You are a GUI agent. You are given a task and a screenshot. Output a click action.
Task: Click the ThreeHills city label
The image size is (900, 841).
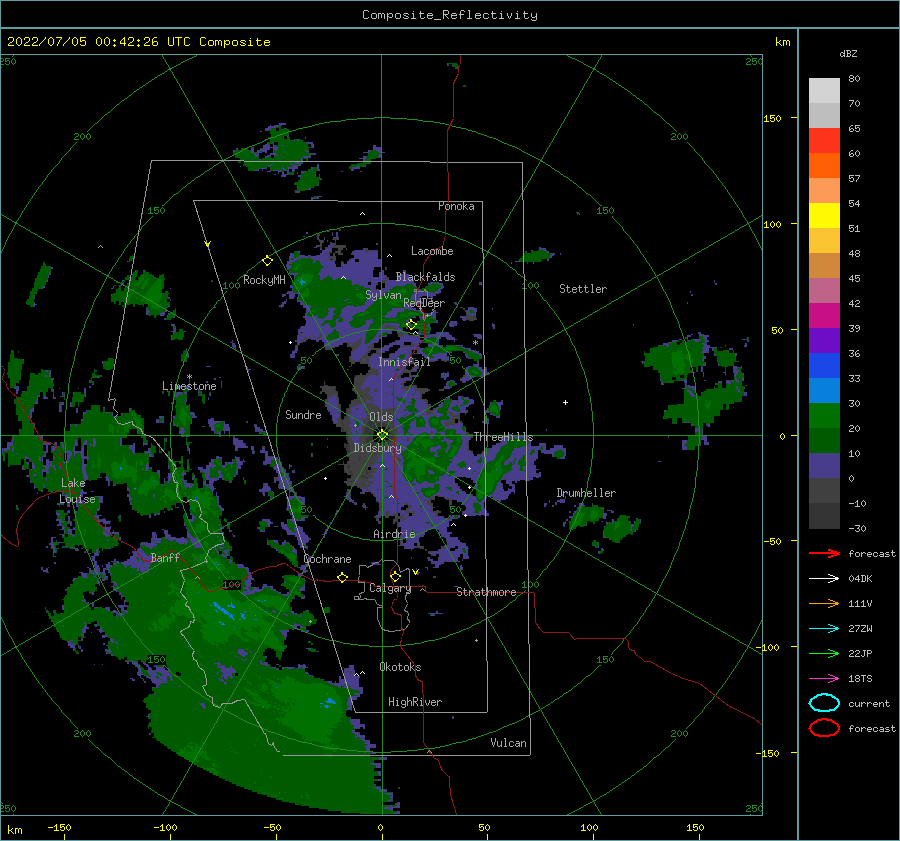[x=503, y=437]
